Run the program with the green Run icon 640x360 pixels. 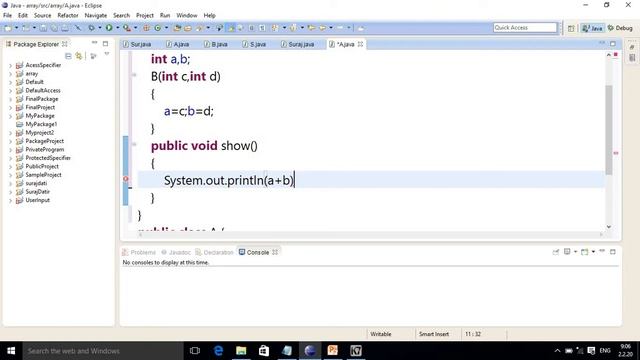click(x=109, y=28)
